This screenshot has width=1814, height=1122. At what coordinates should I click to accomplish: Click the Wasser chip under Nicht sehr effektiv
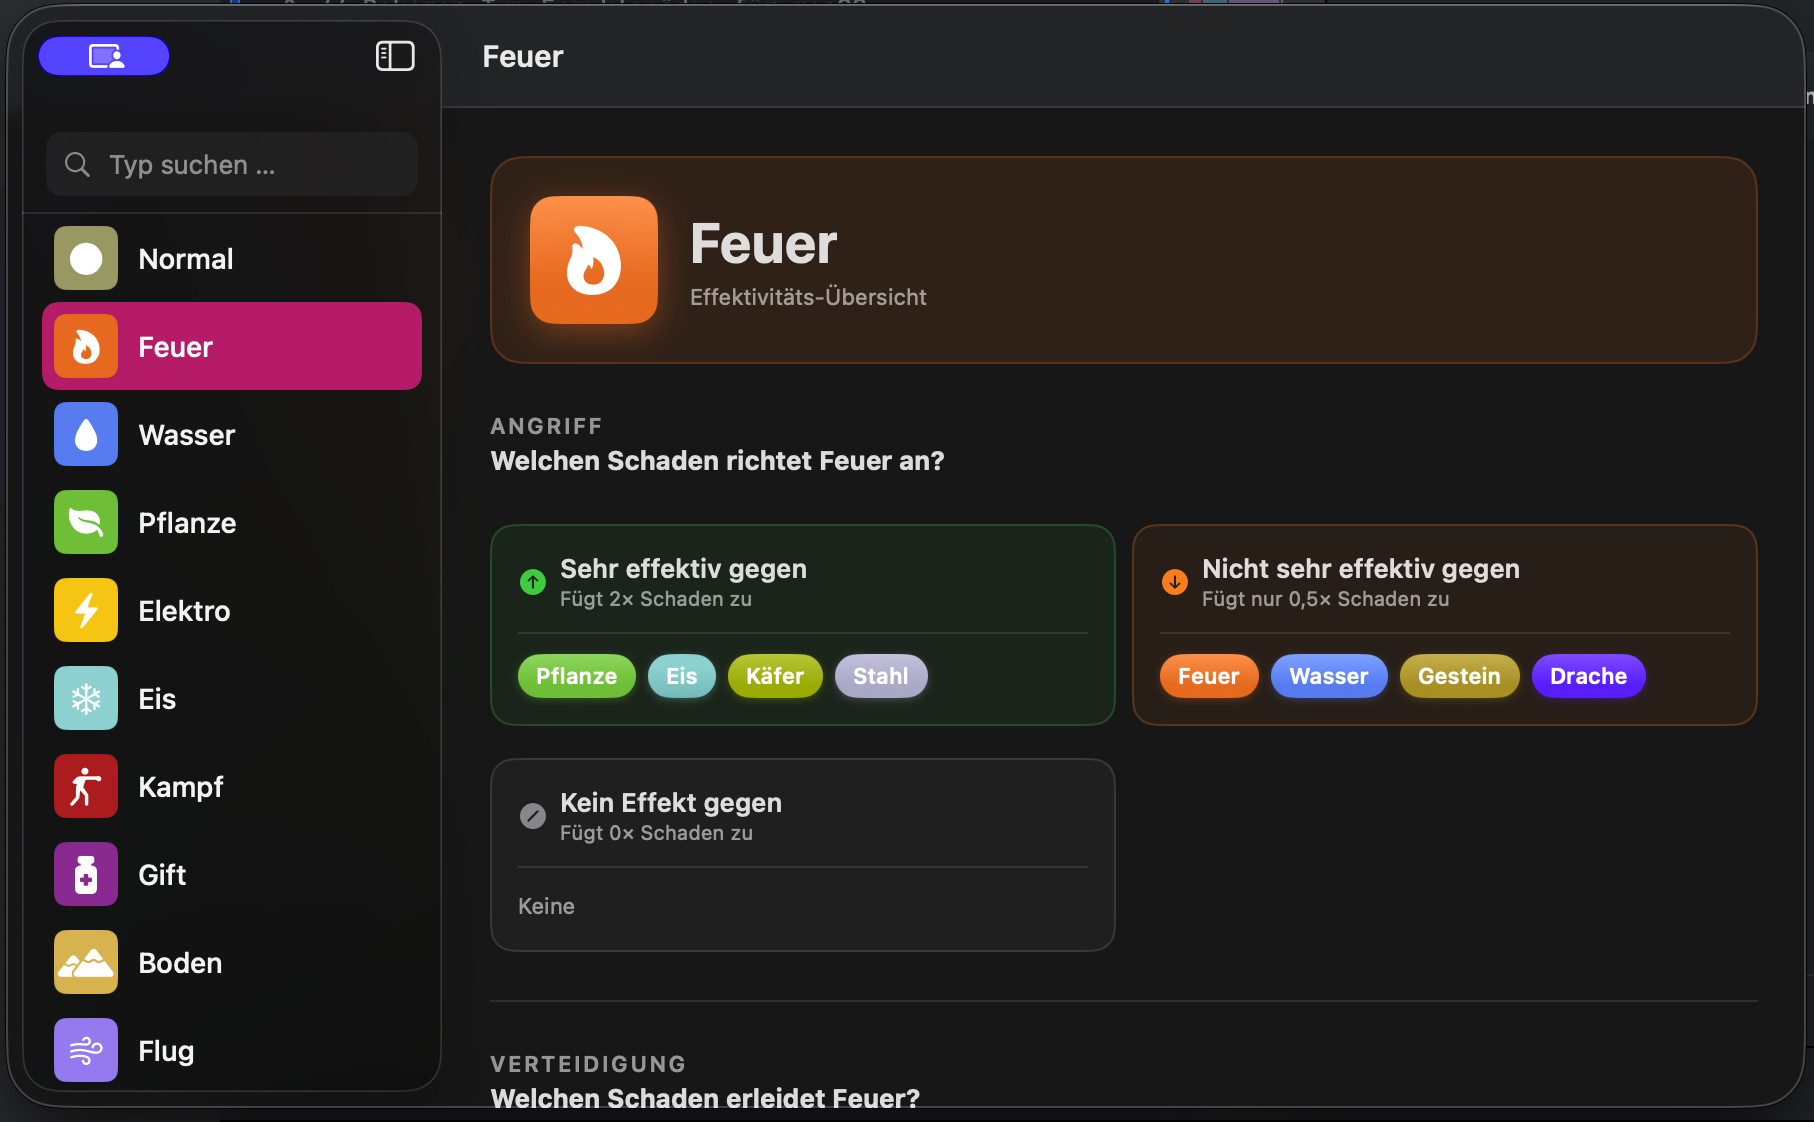(1329, 676)
